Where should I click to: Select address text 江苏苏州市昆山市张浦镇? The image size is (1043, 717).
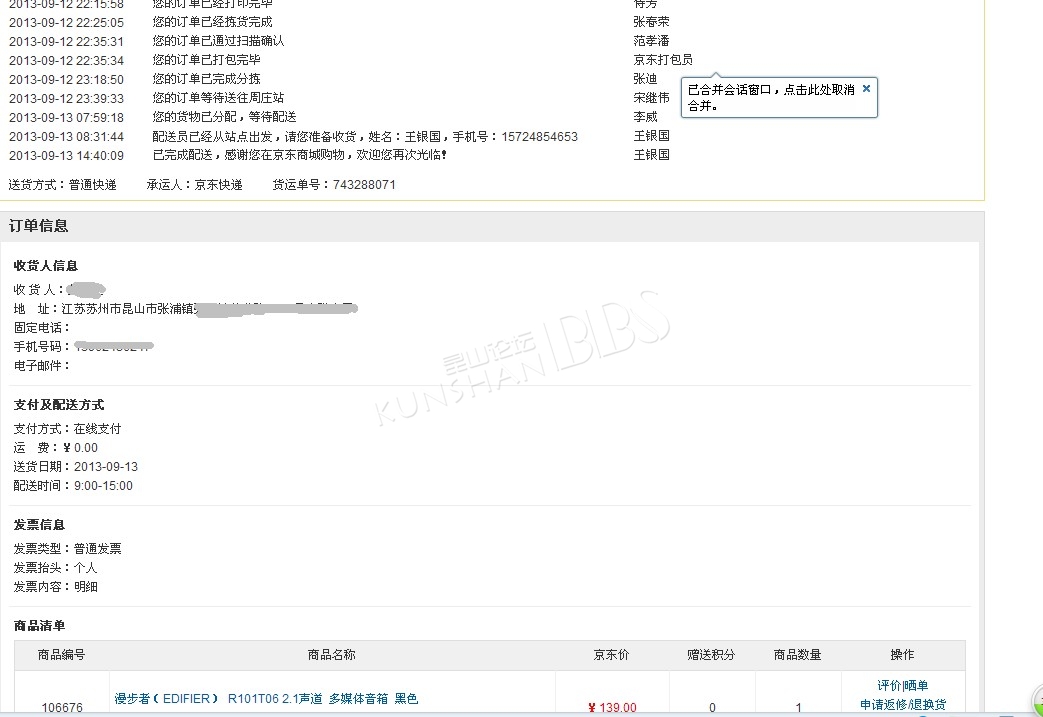[128, 309]
